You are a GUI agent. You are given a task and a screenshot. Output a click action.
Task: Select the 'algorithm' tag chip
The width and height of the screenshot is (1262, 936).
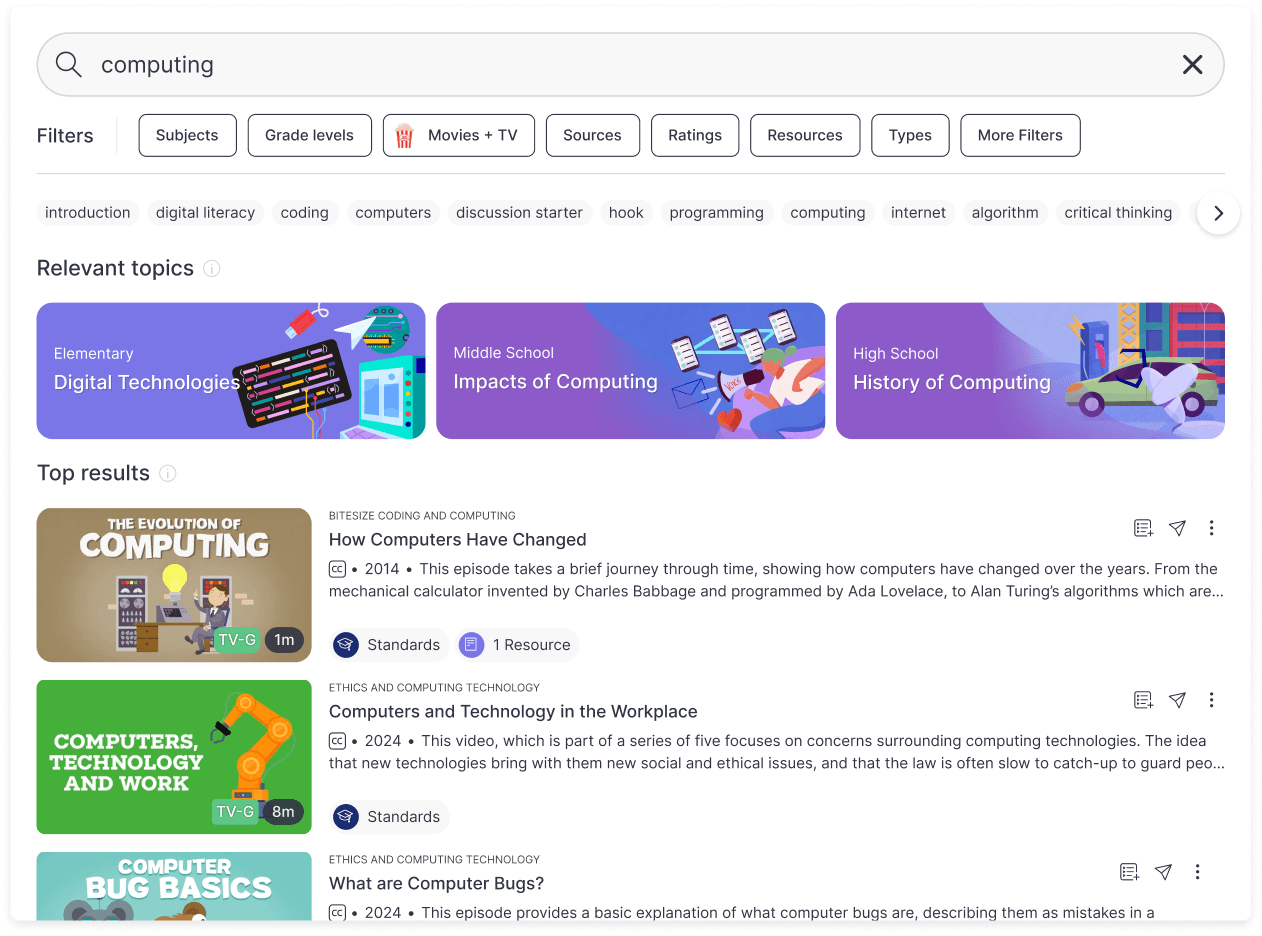click(1005, 213)
